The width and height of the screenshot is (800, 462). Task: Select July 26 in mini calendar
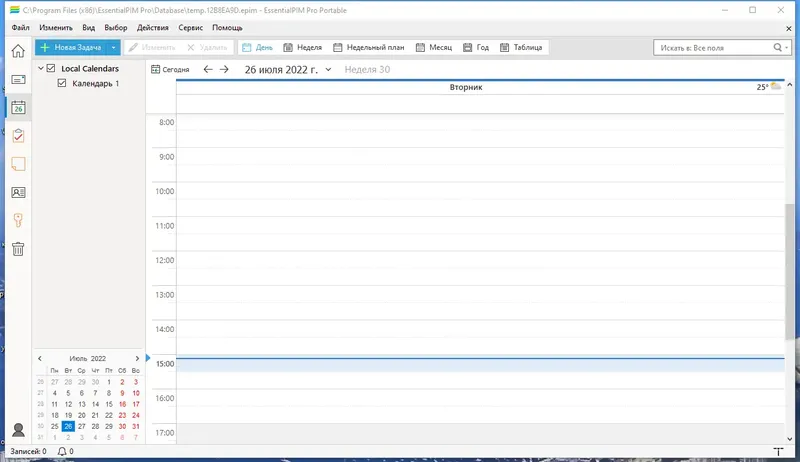click(x=68, y=426)
